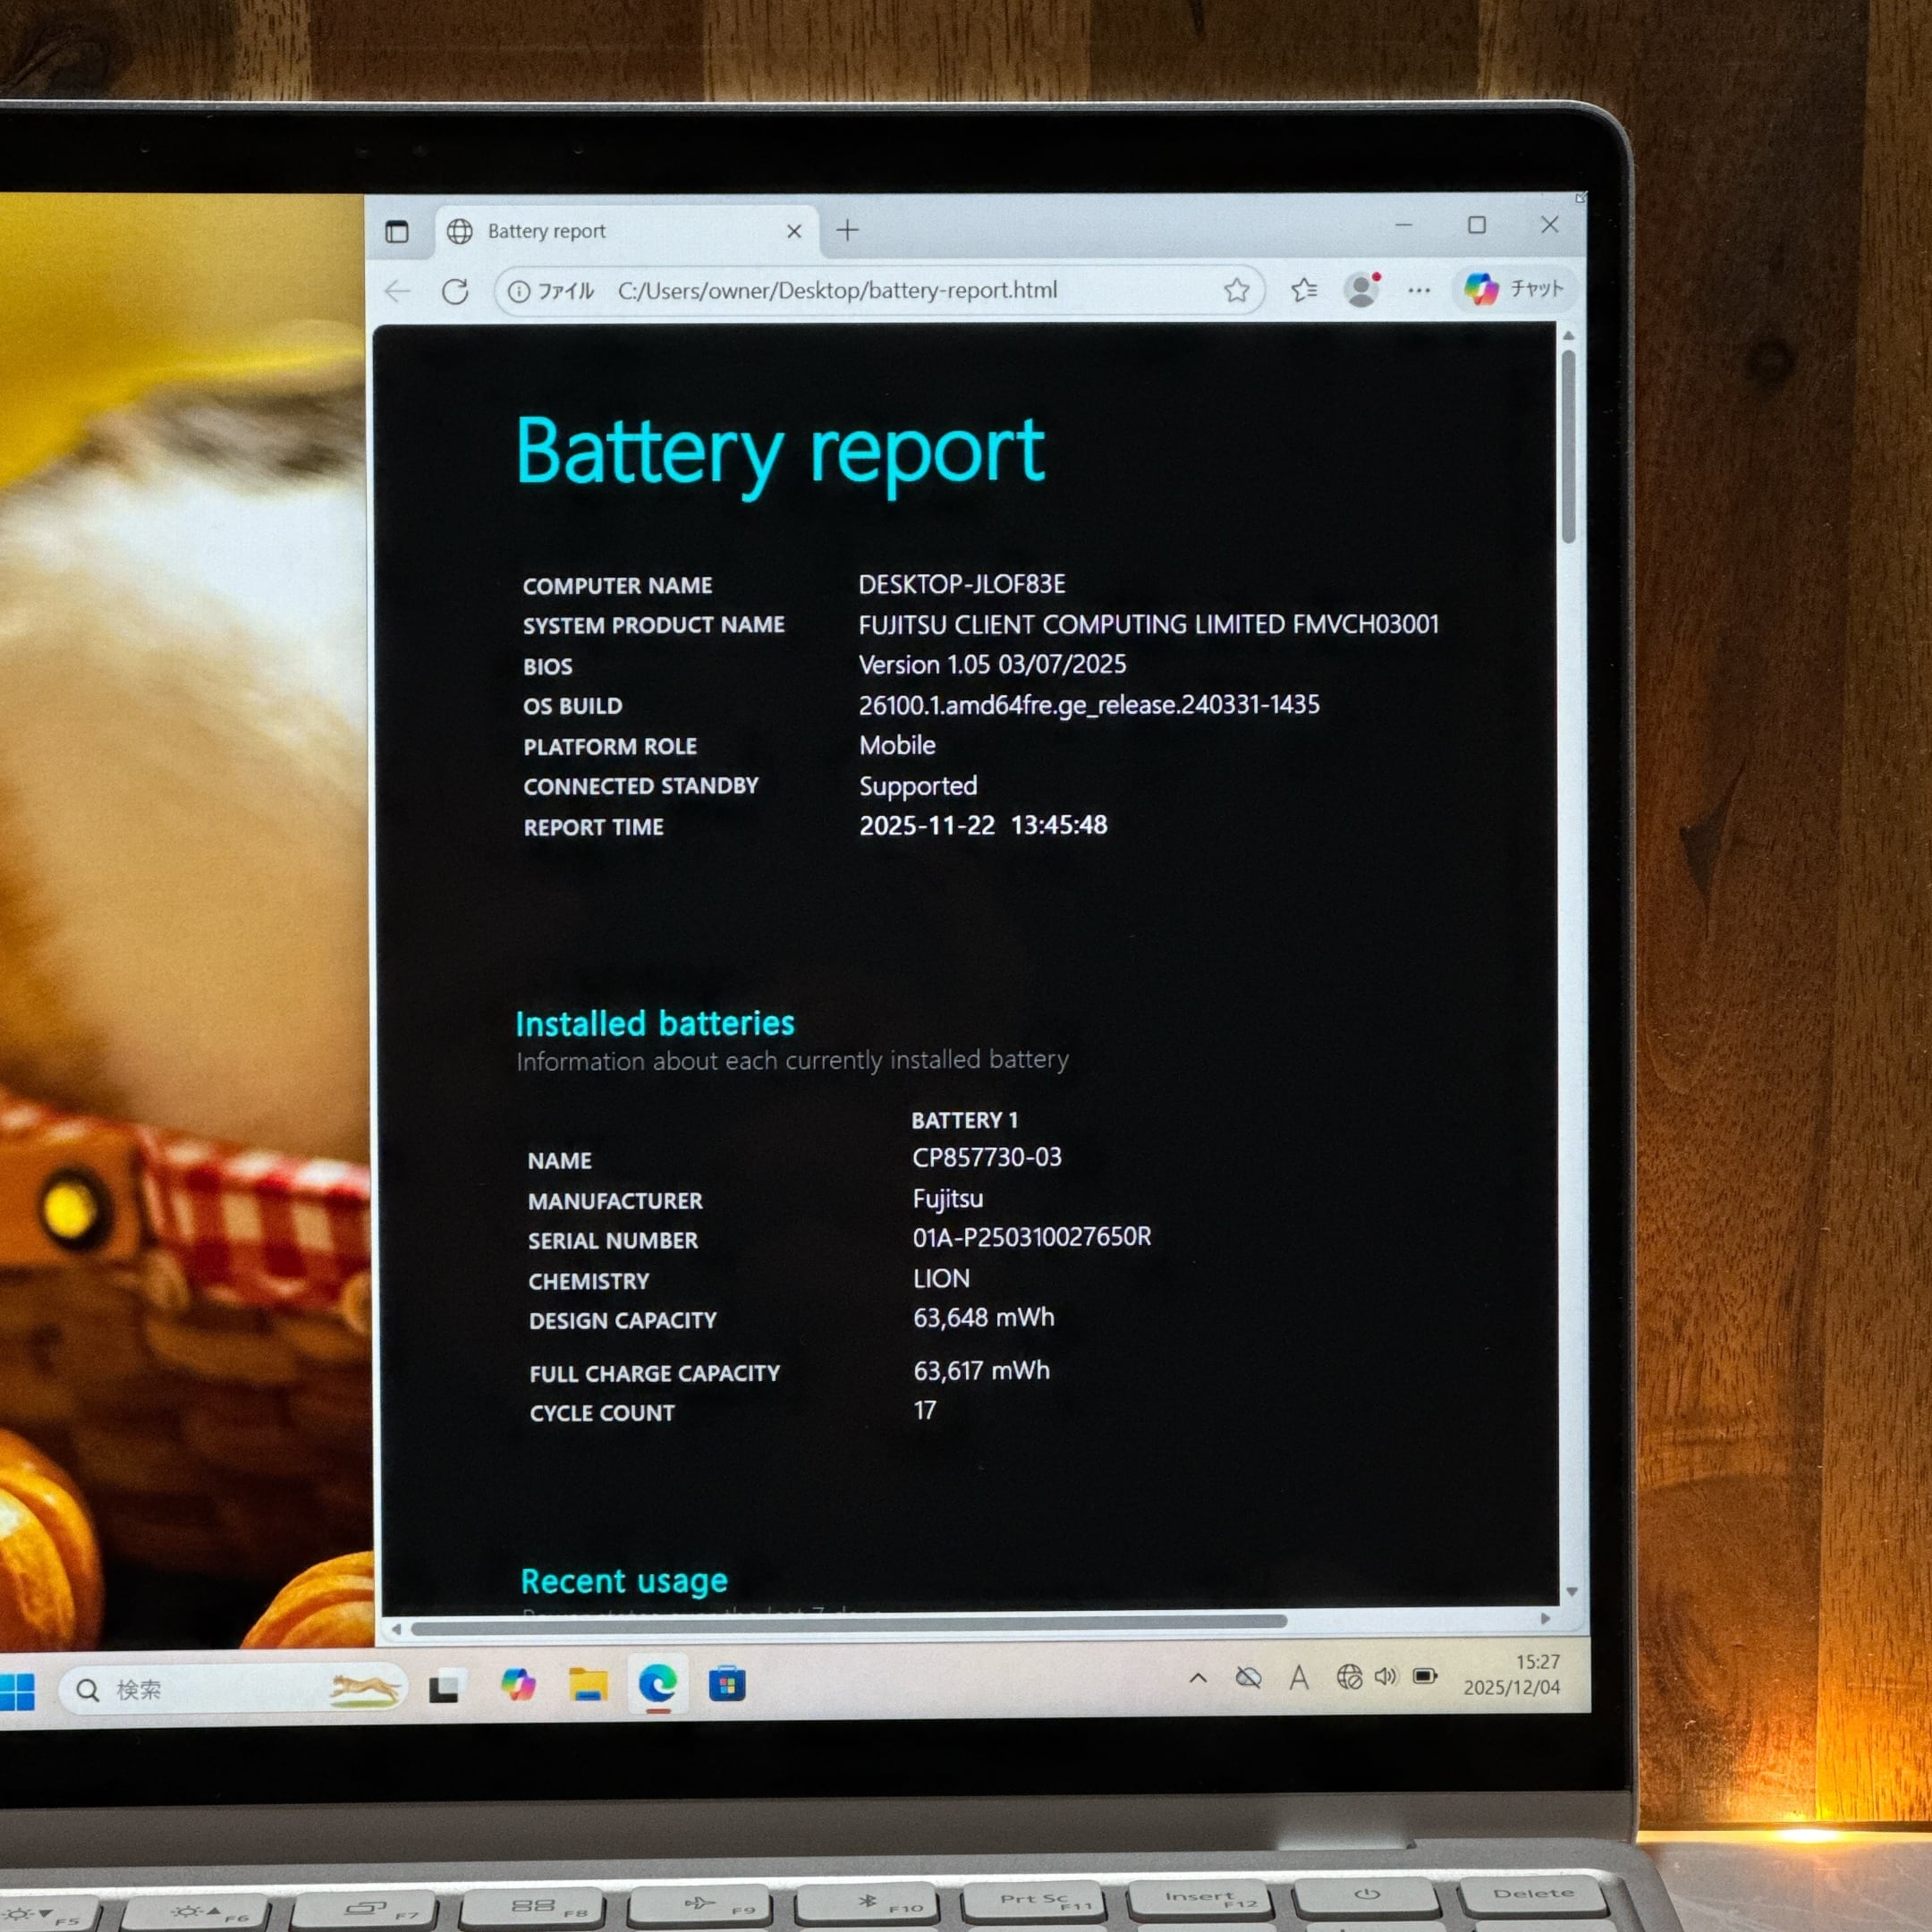The width and height of the screenshot is (1932, 1932).
Task: Open Copilot chat button
Action: coord(1513,289)
